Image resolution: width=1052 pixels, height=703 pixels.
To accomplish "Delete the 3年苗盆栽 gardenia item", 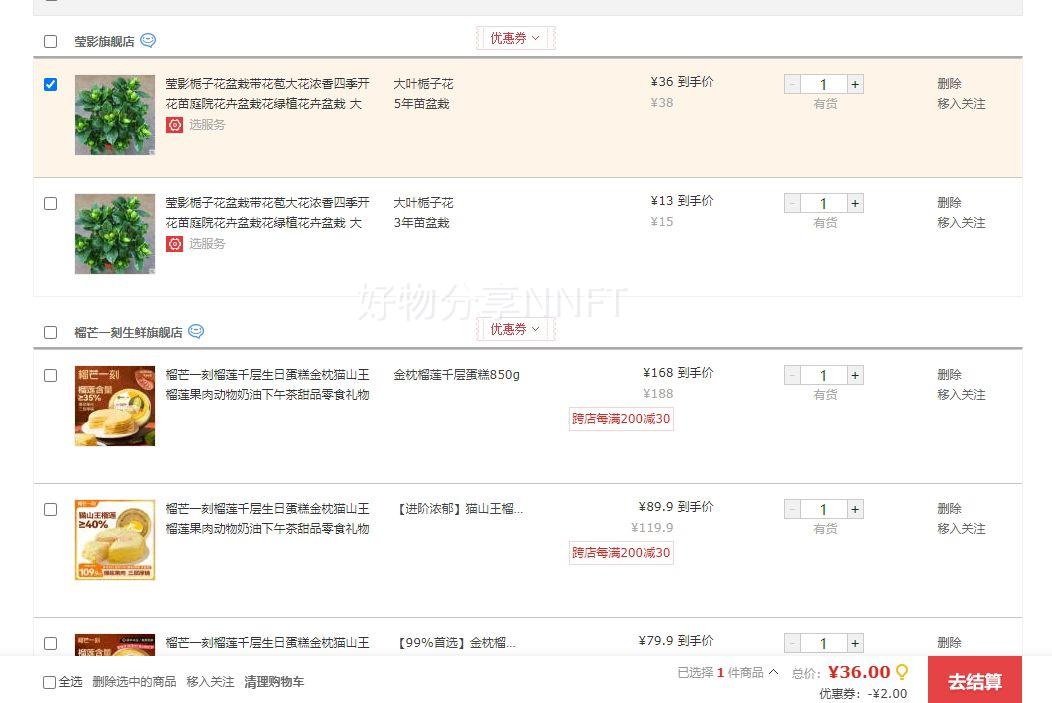I will pos(949,203).
